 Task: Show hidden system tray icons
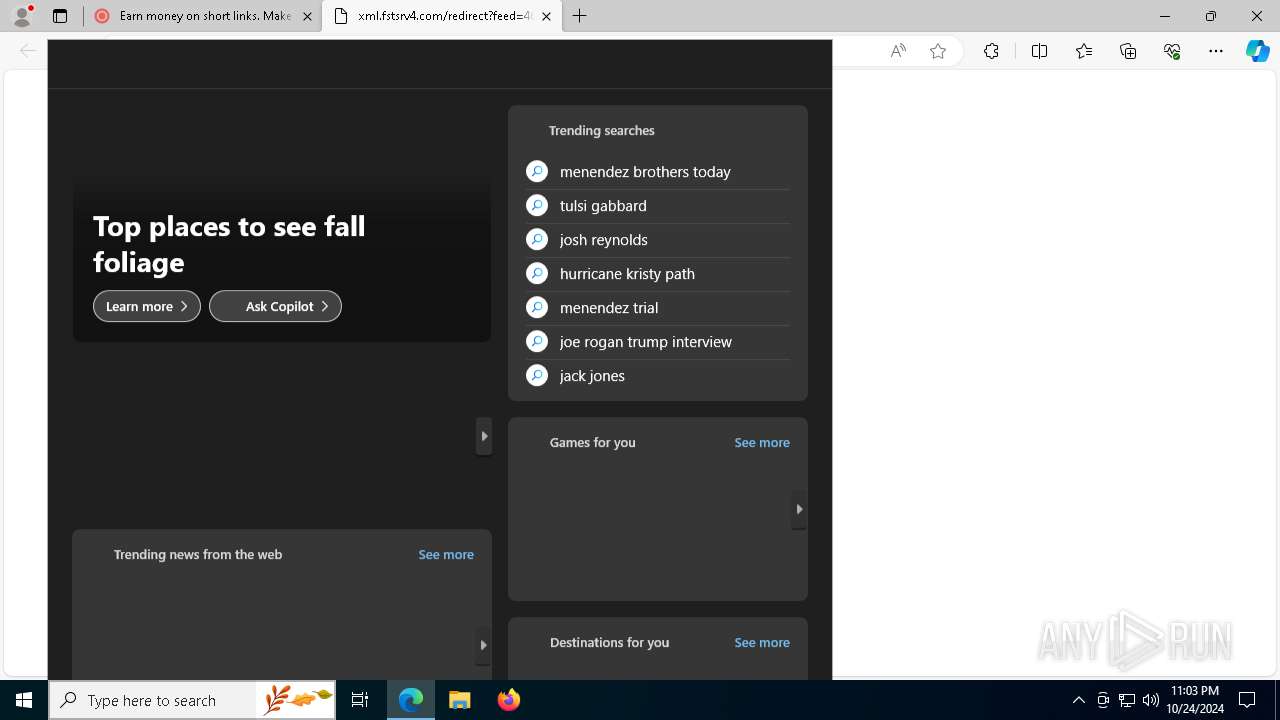[x=1078, y=700]
